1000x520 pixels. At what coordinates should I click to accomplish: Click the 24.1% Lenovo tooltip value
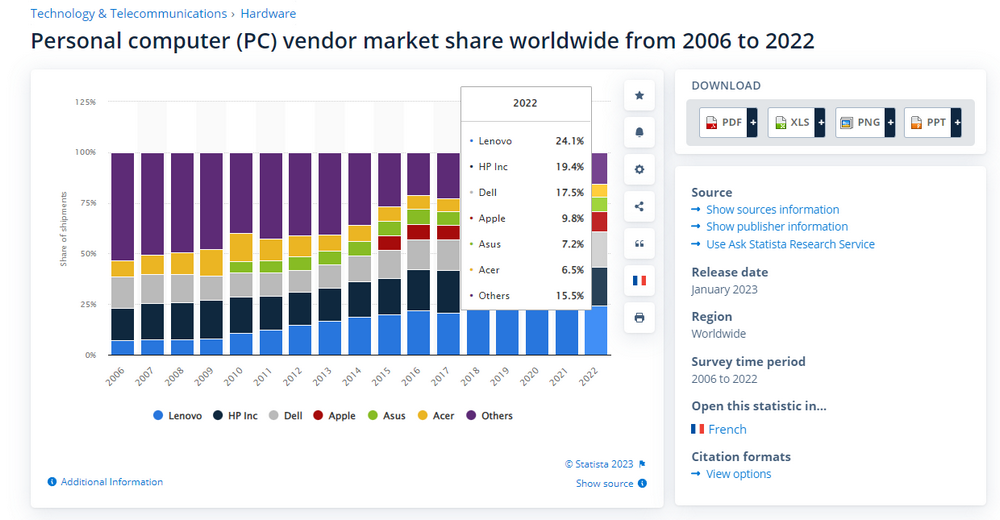[x=570, y=141]
